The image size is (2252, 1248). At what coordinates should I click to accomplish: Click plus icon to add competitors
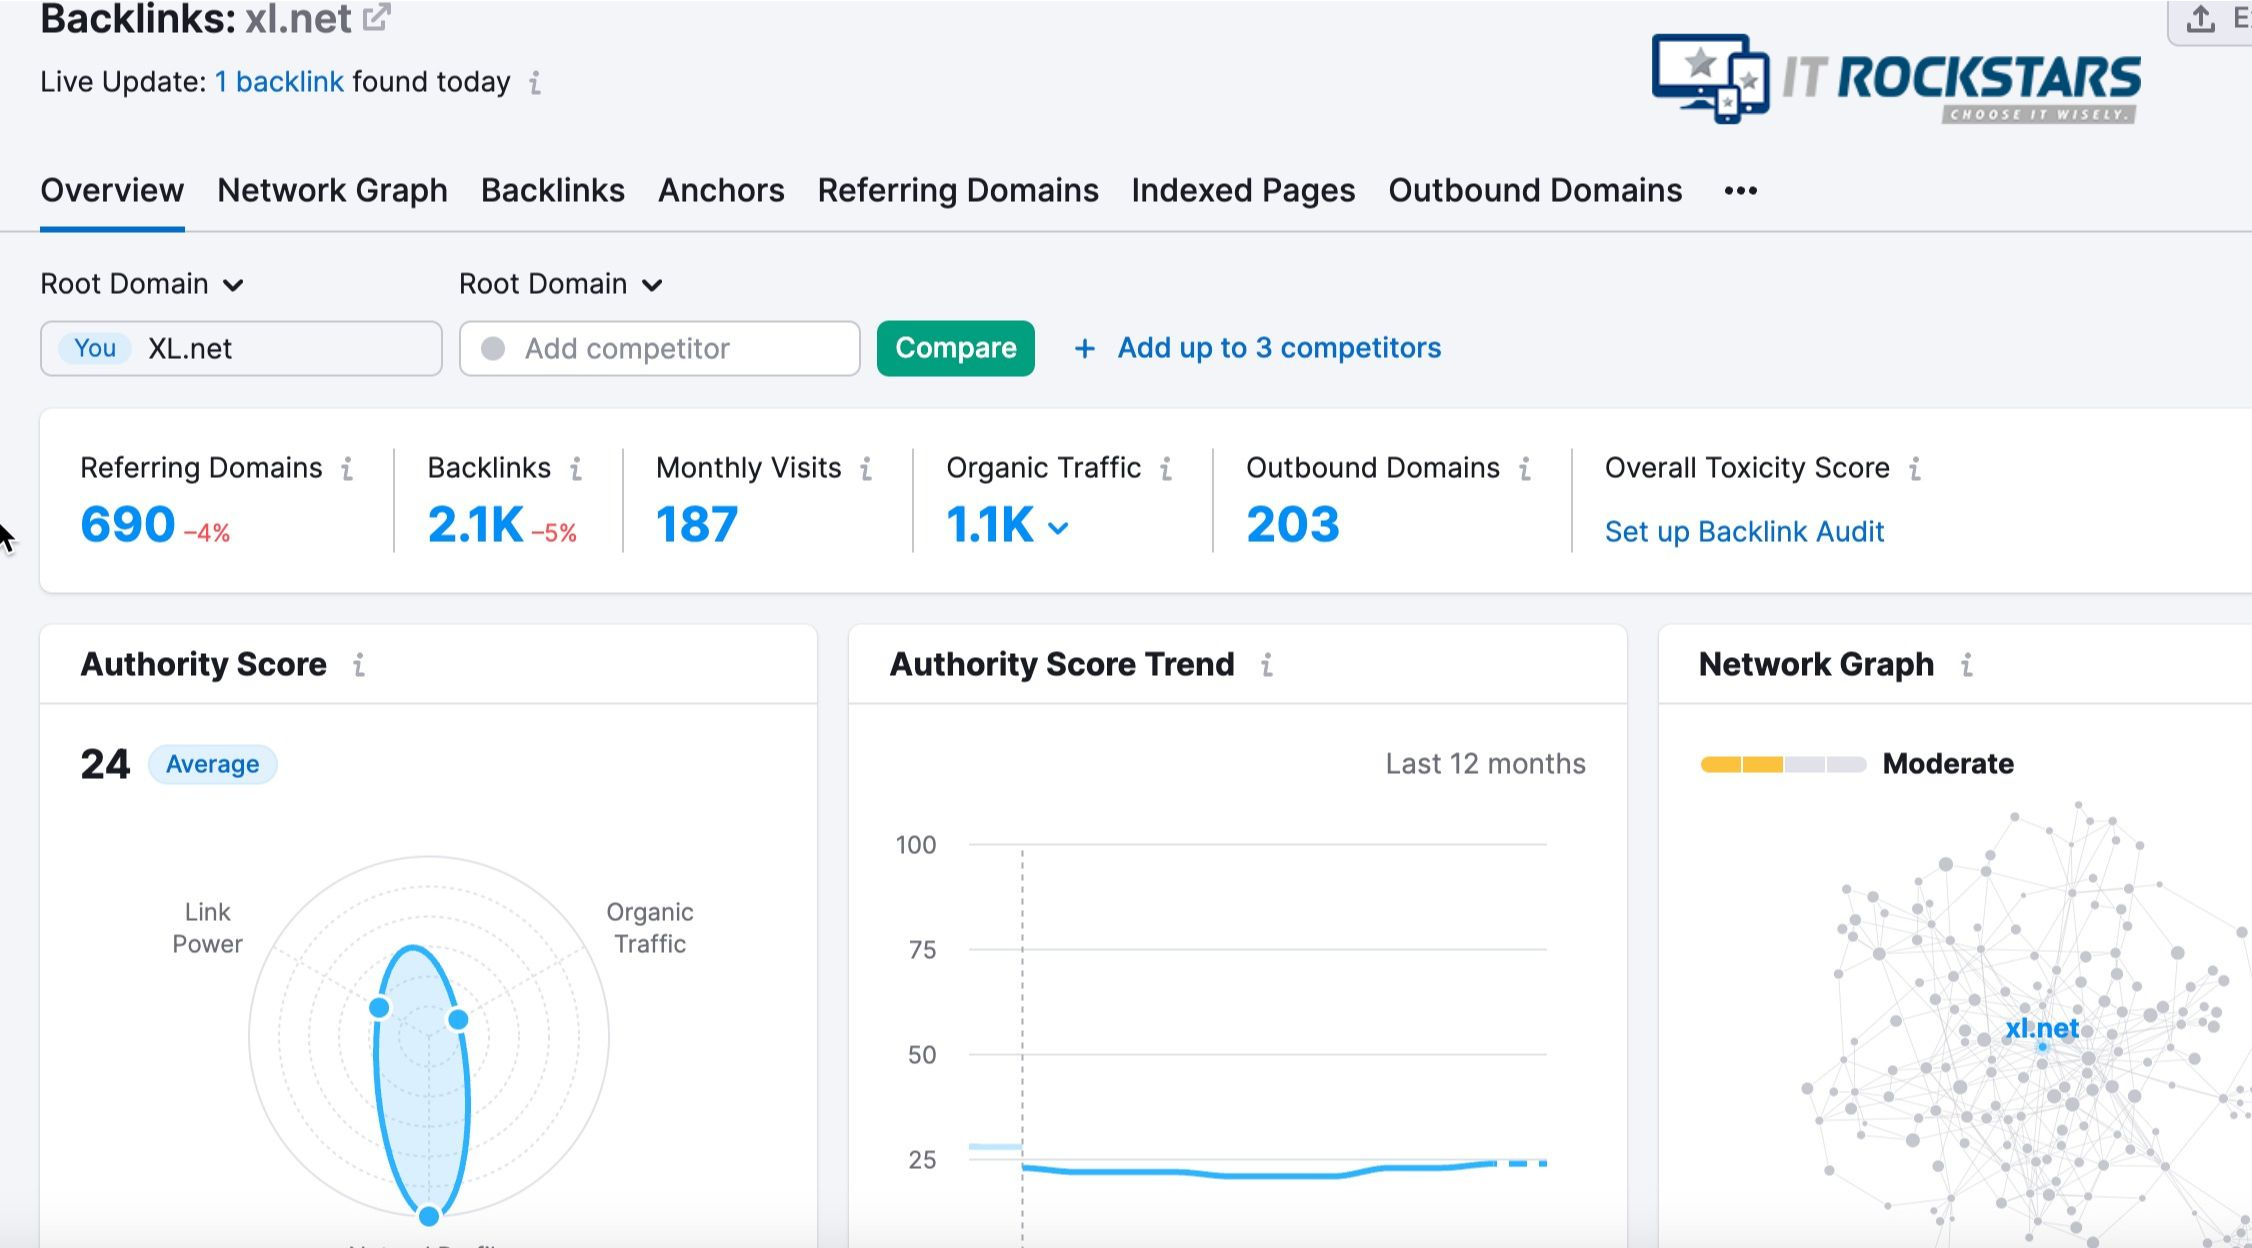tap(1084, 348)
